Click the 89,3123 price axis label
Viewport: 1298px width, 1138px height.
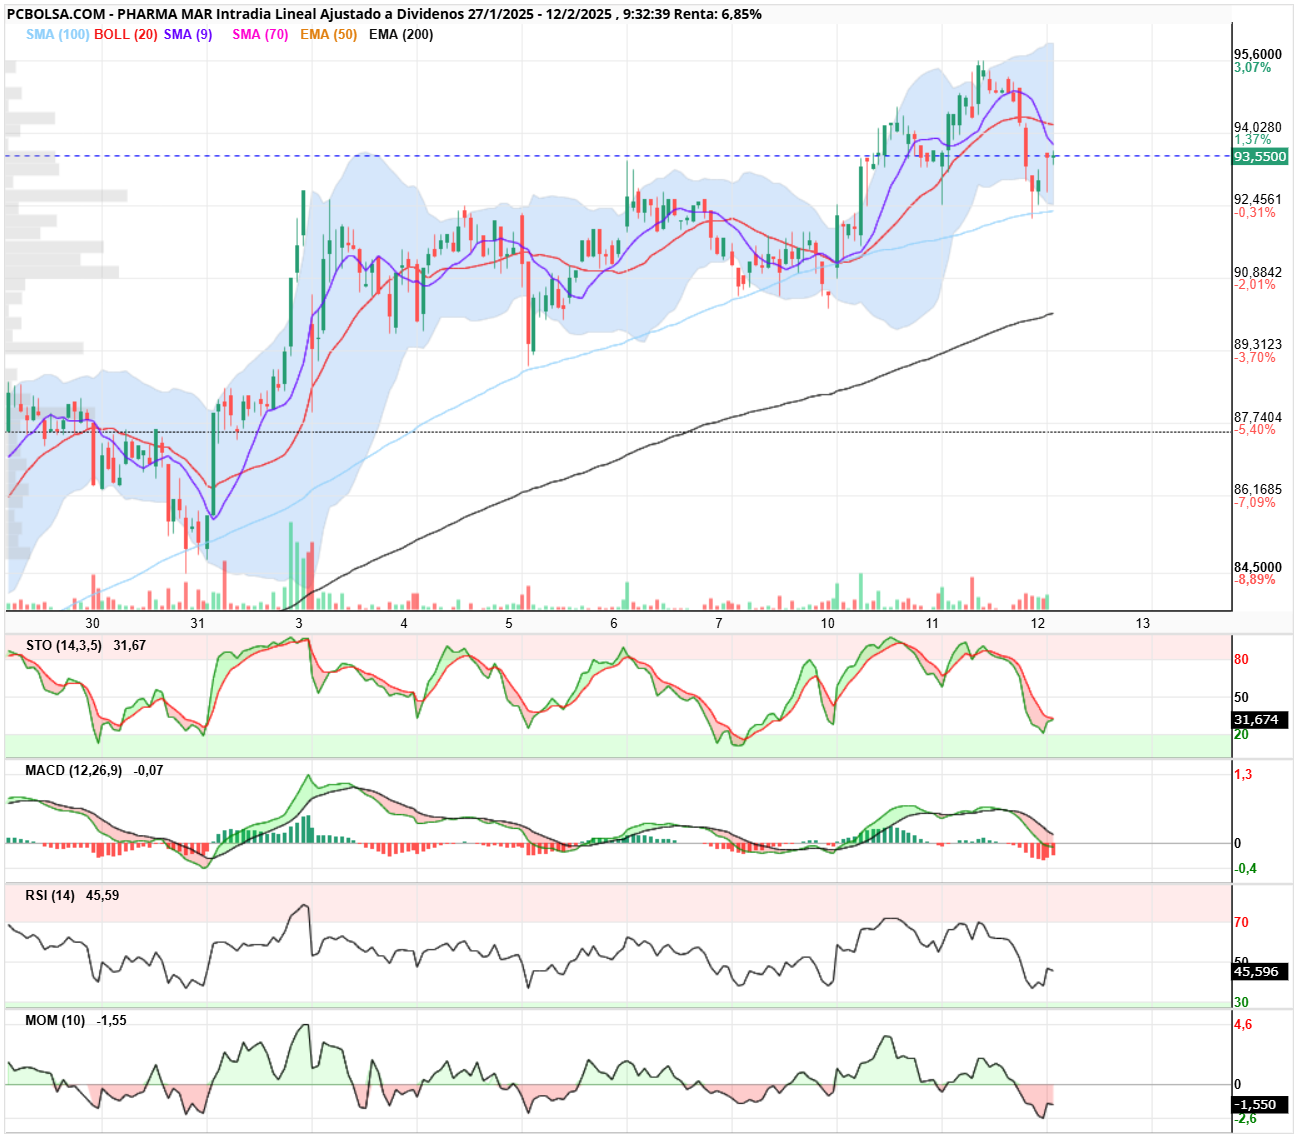point(1257,344)
